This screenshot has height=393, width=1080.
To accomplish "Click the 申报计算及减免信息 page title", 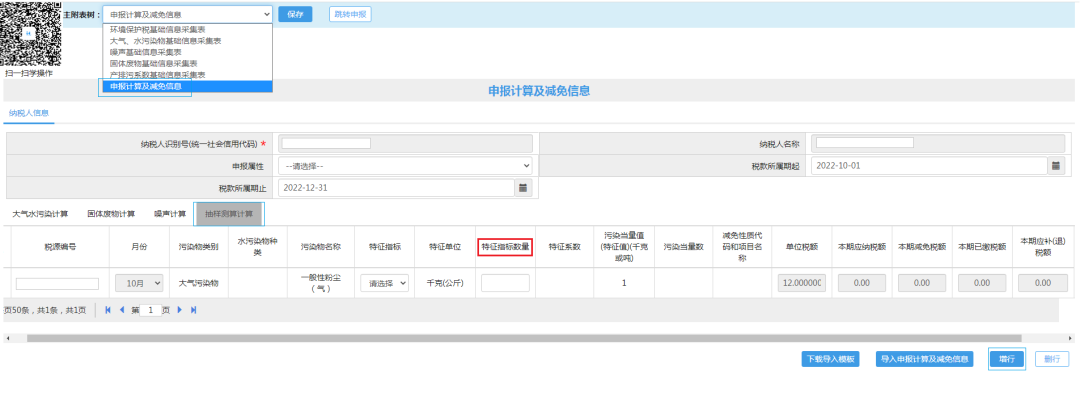I will (539, 90).
